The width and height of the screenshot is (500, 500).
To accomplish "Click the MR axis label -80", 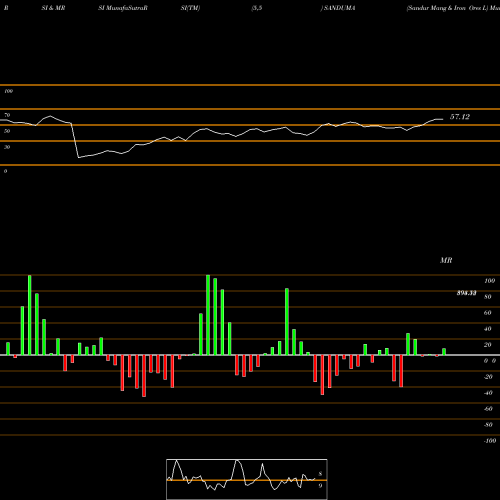I will click(488, 425).
